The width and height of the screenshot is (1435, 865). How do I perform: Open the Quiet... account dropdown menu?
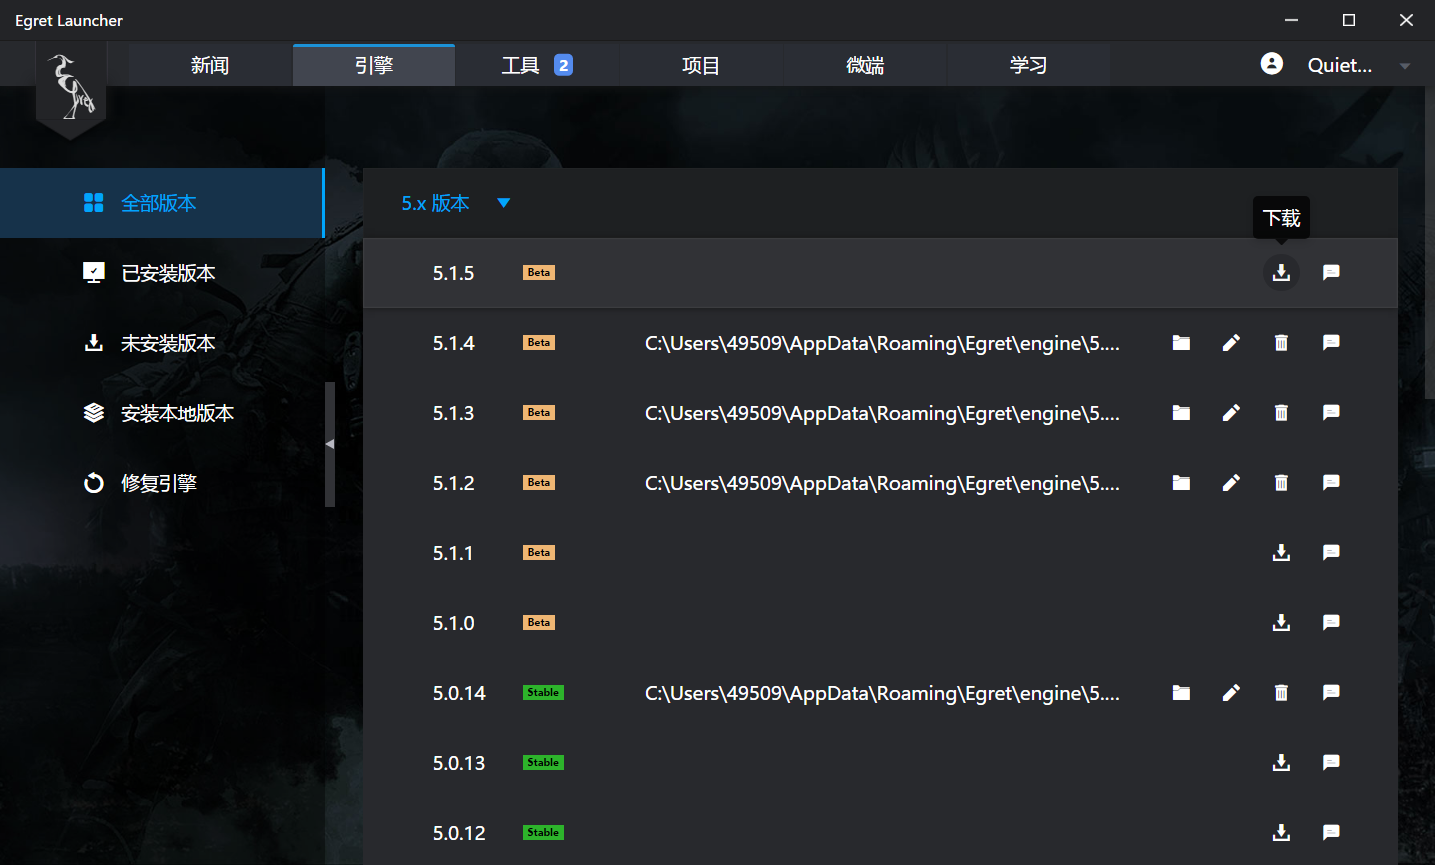1404,66
